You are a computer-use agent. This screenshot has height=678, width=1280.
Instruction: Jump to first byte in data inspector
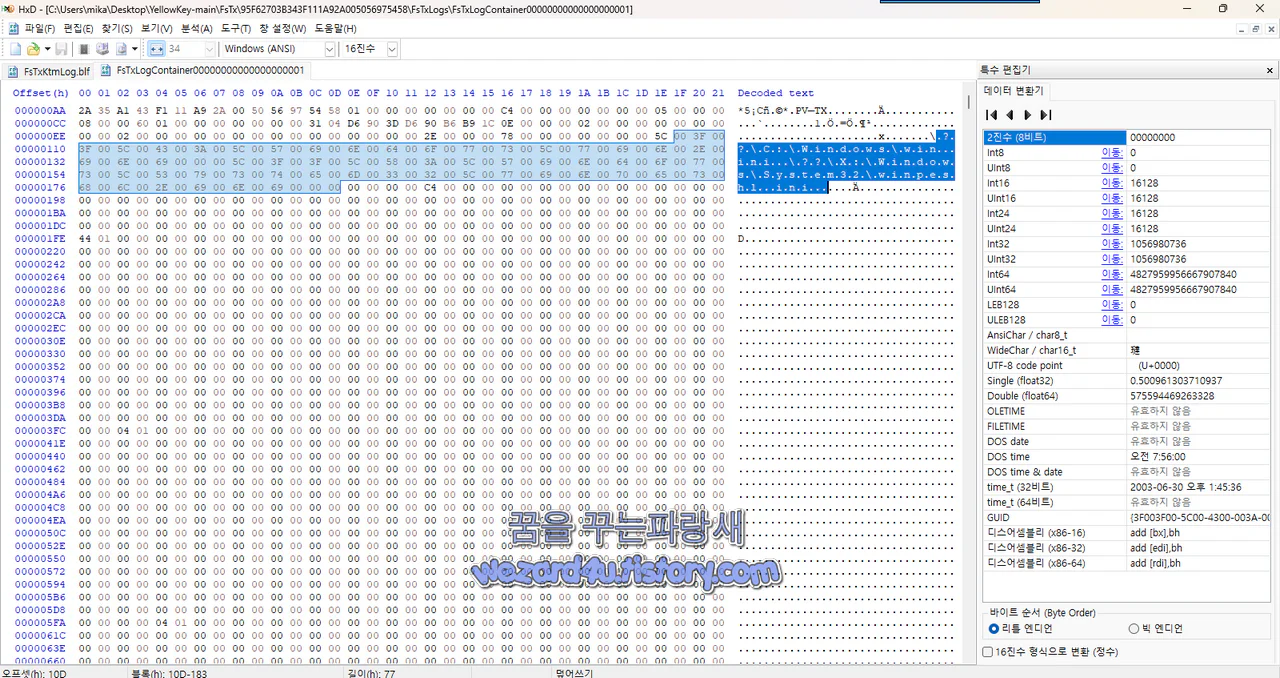tap(993, 115)
